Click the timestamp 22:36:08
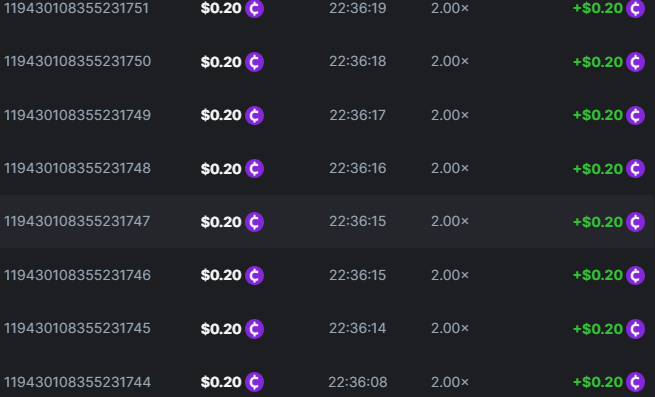 pyautogui.click(x=358, y=382)
